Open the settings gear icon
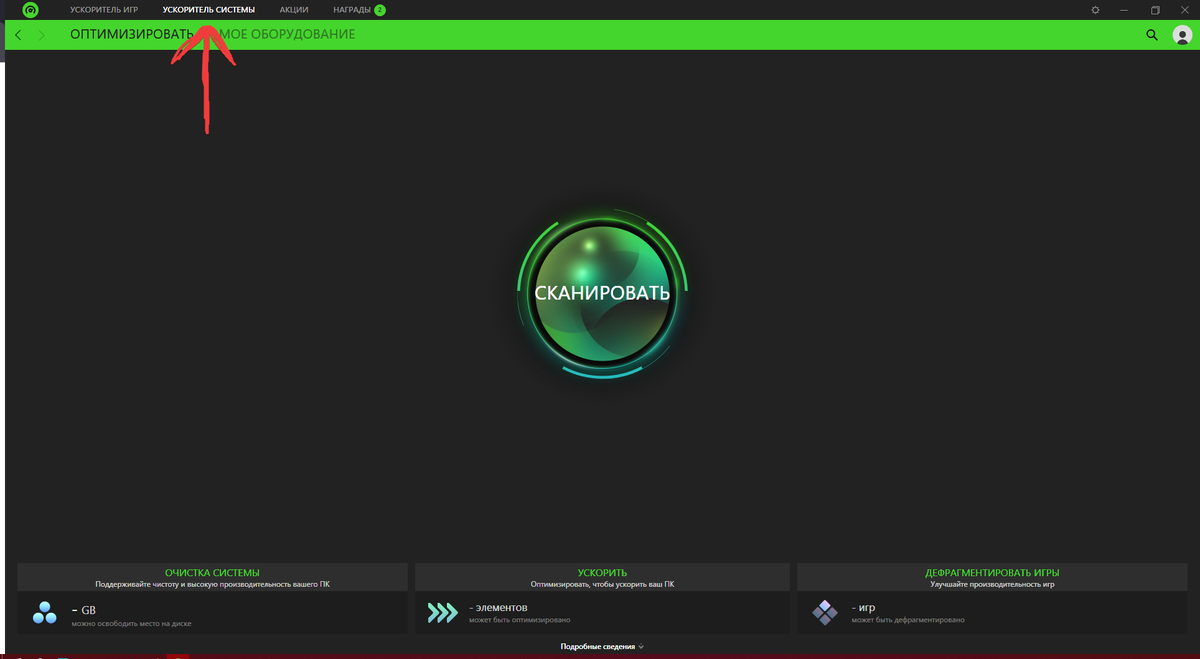 click(1095, 10)
